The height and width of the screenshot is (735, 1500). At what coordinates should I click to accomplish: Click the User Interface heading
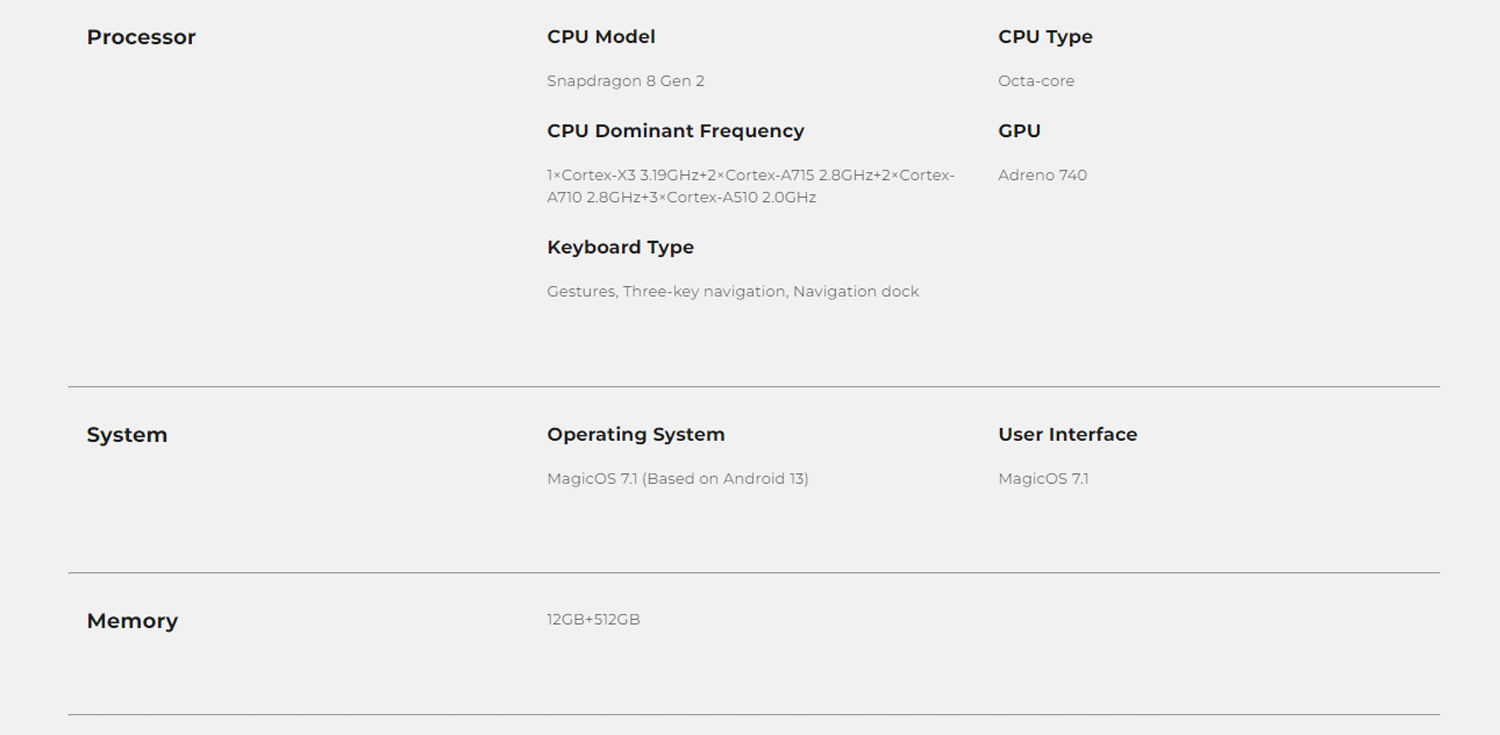coord(1067,435)
